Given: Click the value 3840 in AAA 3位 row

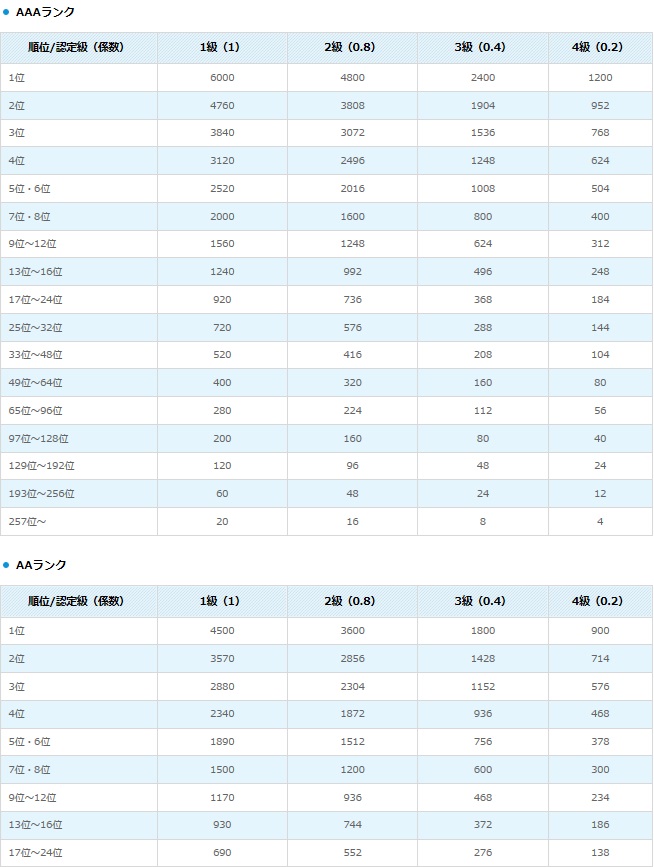Looking at the screenshot, I should (x=222, y=133).
